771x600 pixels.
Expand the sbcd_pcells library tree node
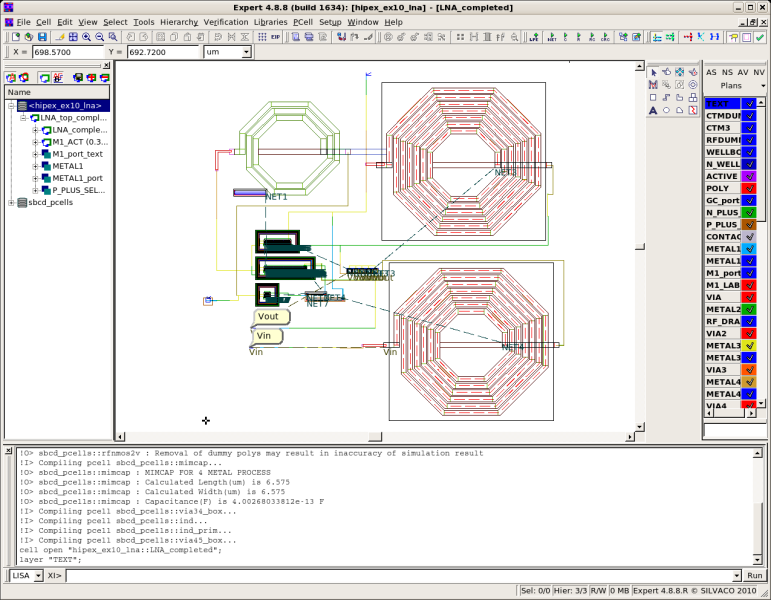click(x=12, y=202)
